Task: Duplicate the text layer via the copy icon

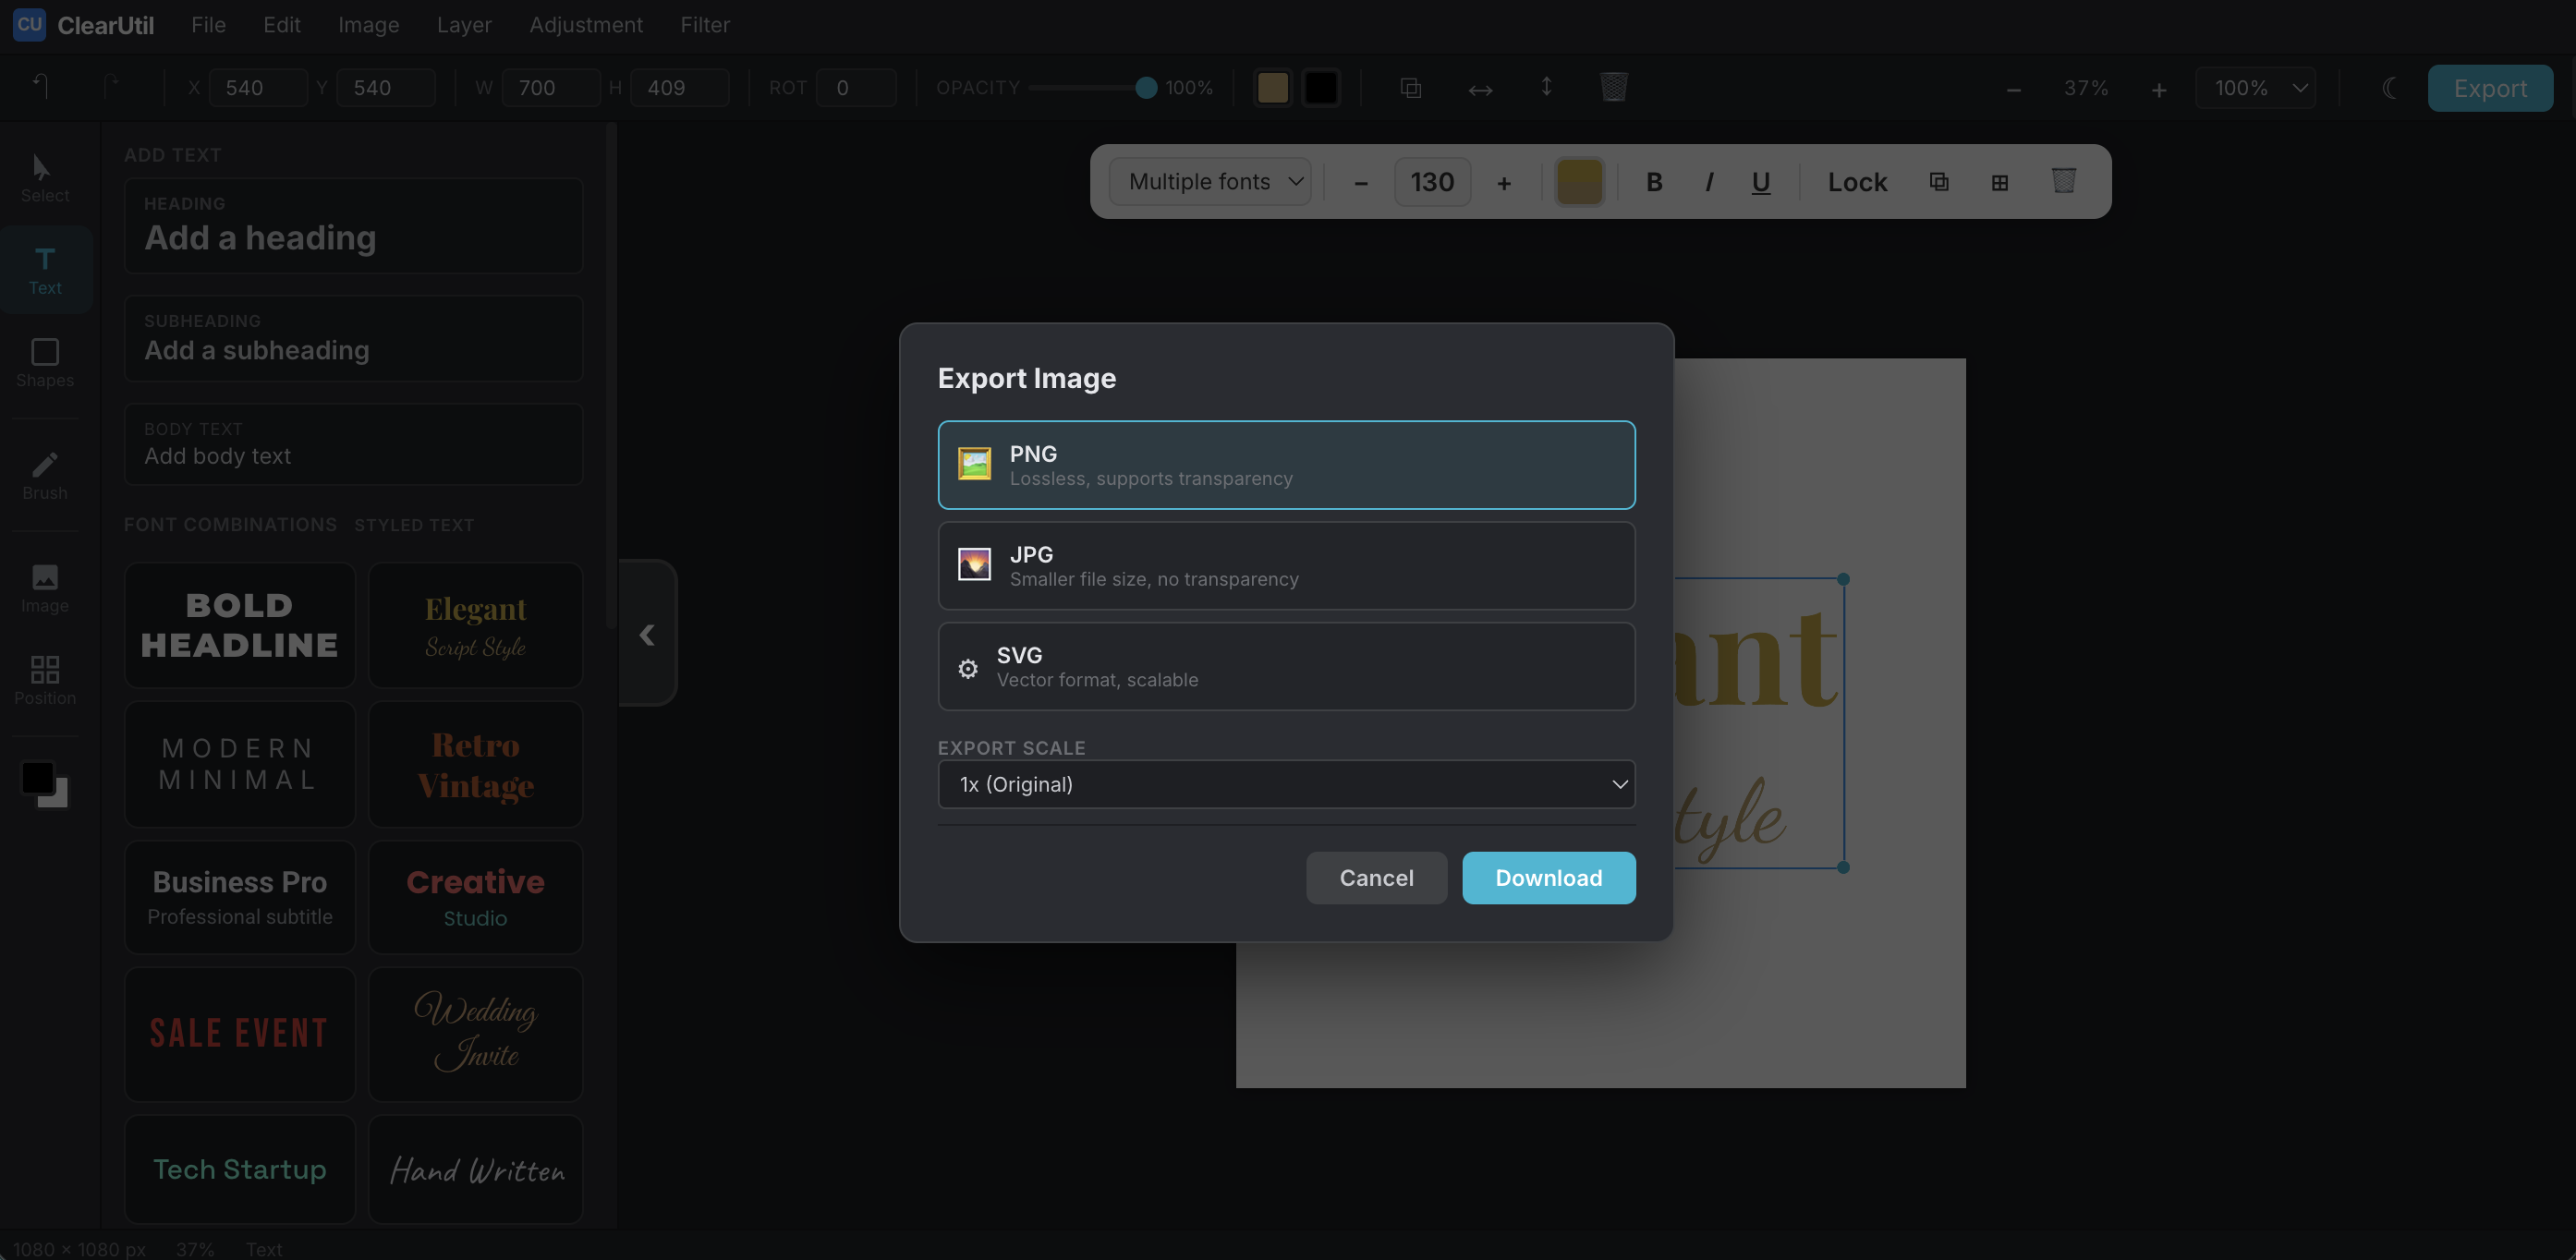Action: pyautogui.click(x=1939, y=181)
